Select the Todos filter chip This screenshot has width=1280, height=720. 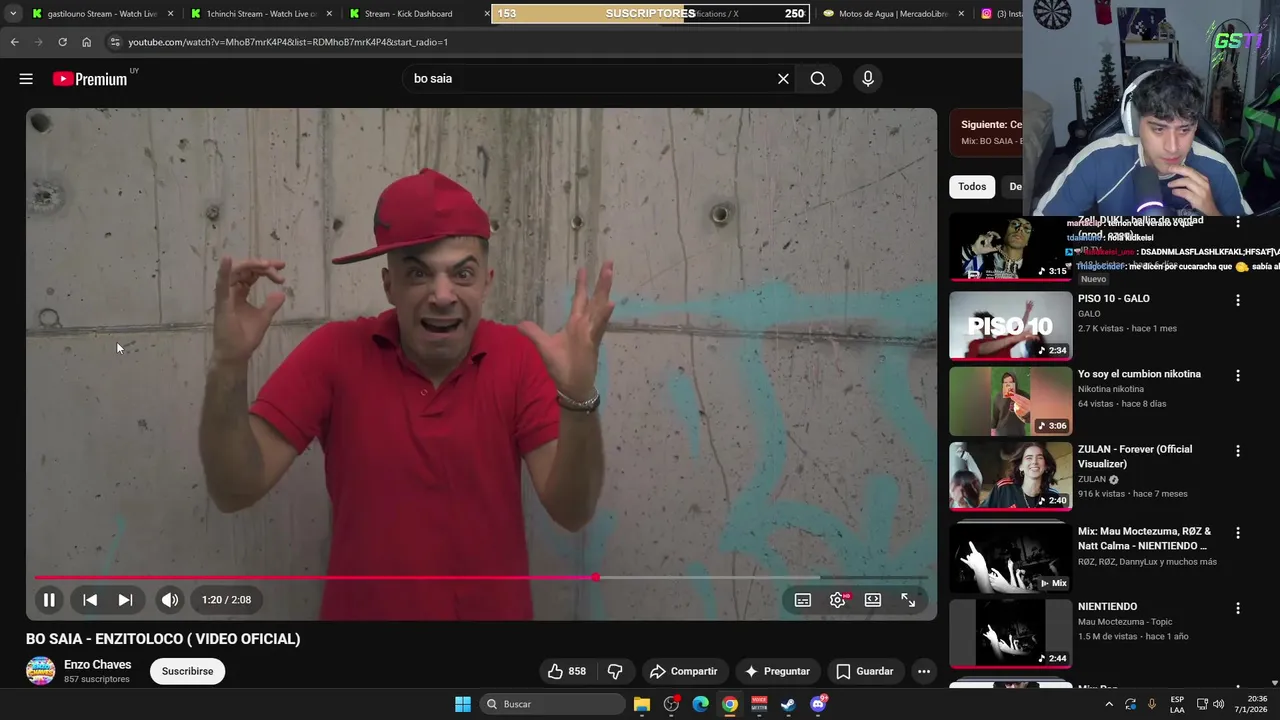(972, 187)
